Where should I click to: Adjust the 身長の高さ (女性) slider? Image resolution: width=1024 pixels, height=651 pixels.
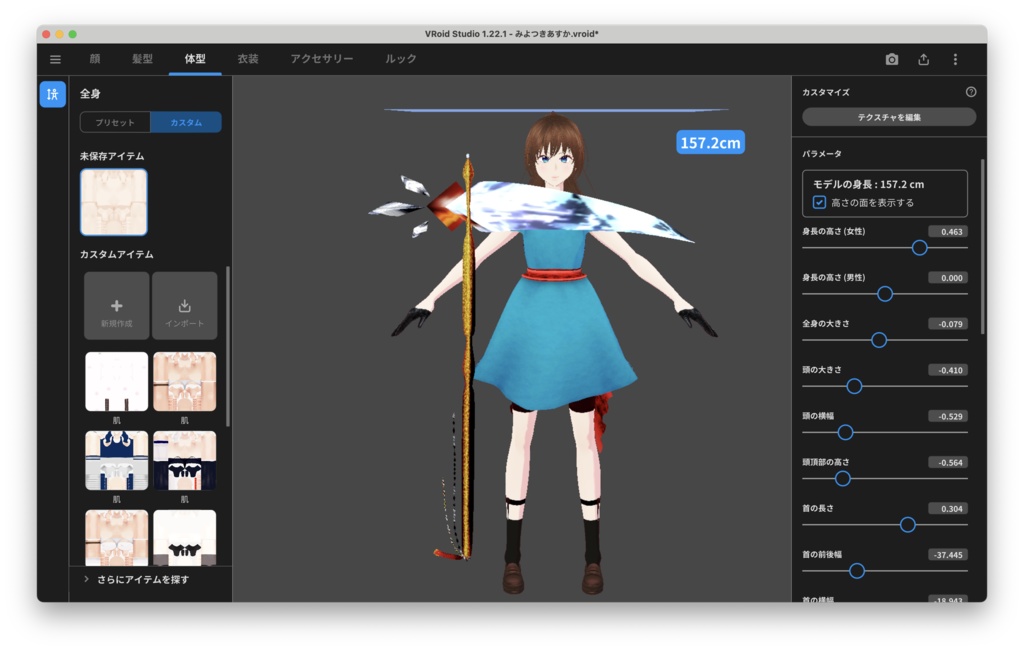tap(920, 247)
